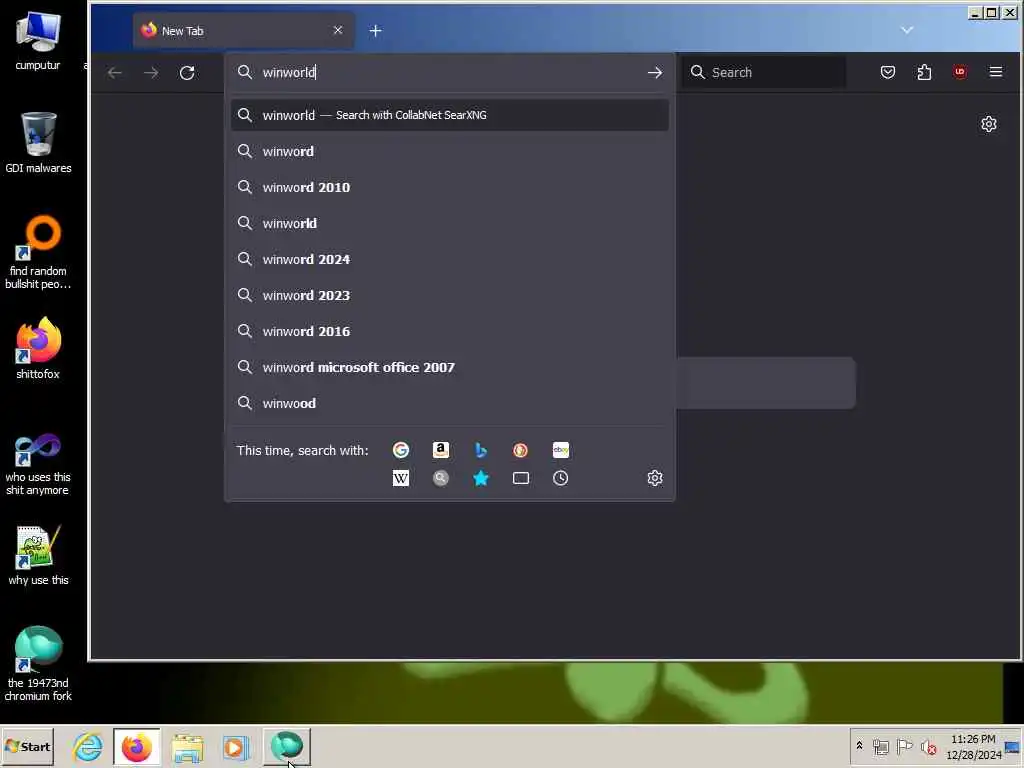Search with Google one-off engine icon
Viewport: 1024px width, 768px height.
[401, 450]
